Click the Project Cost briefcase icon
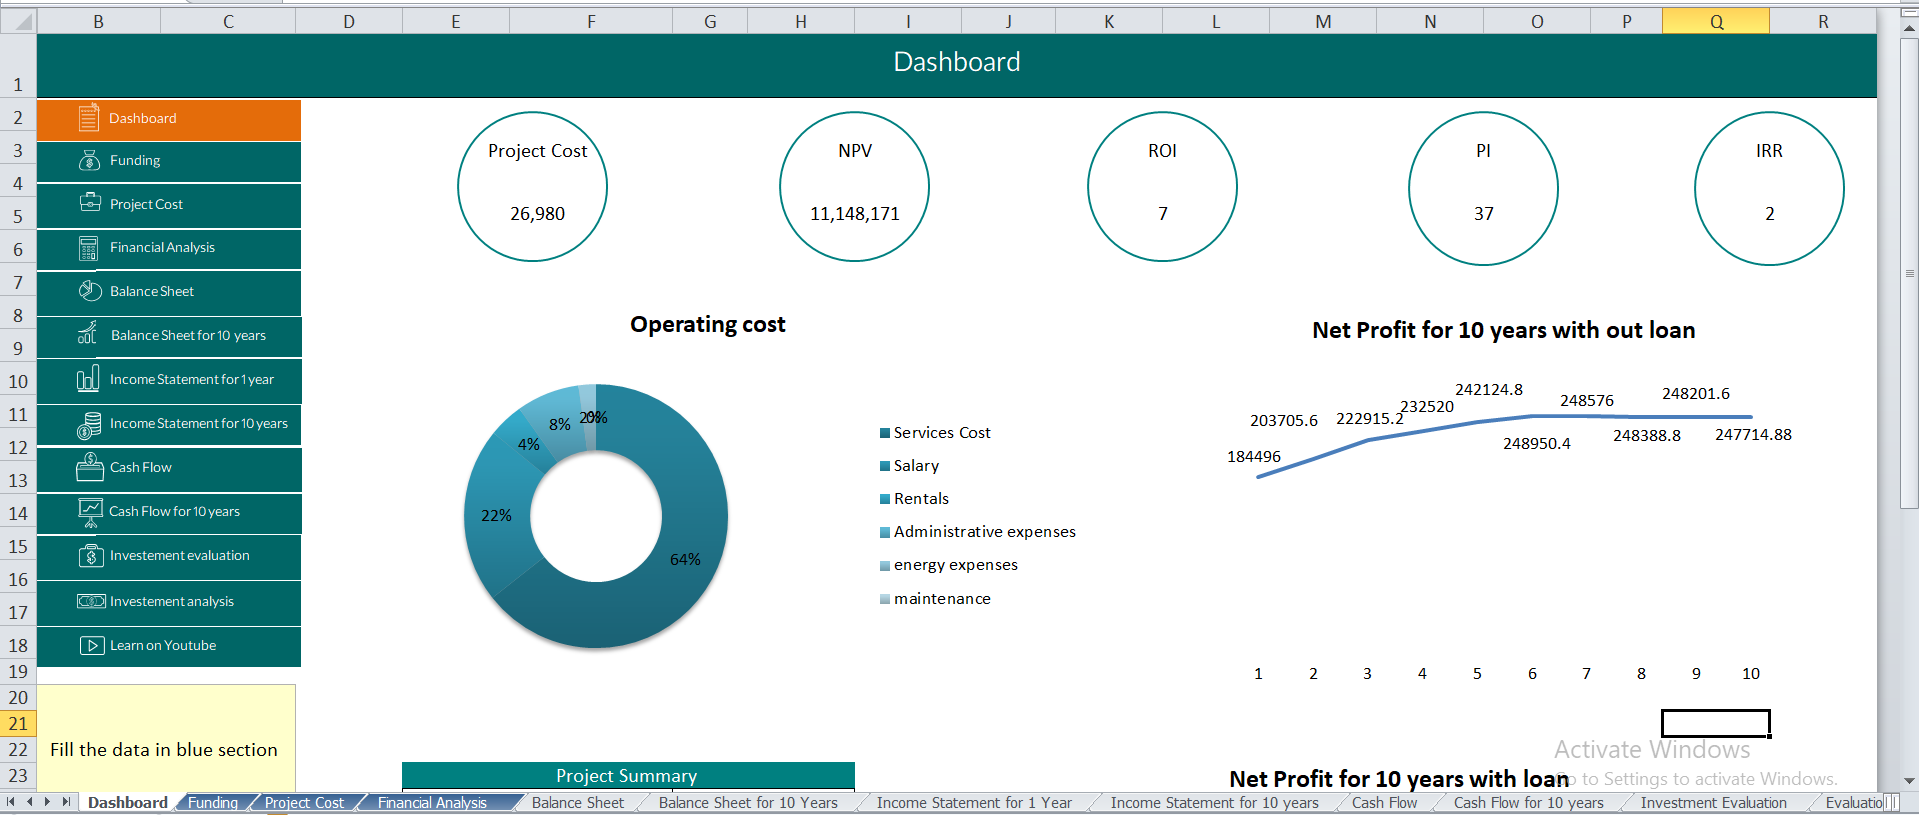 point(90,203)
